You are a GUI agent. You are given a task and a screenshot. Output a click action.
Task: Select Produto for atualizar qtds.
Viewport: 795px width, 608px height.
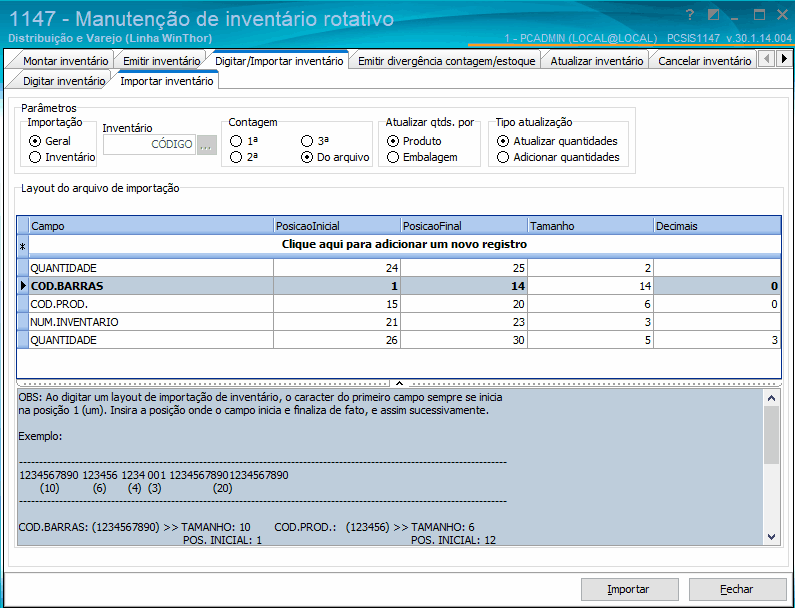pyautogui.click(x=414, y=141)
